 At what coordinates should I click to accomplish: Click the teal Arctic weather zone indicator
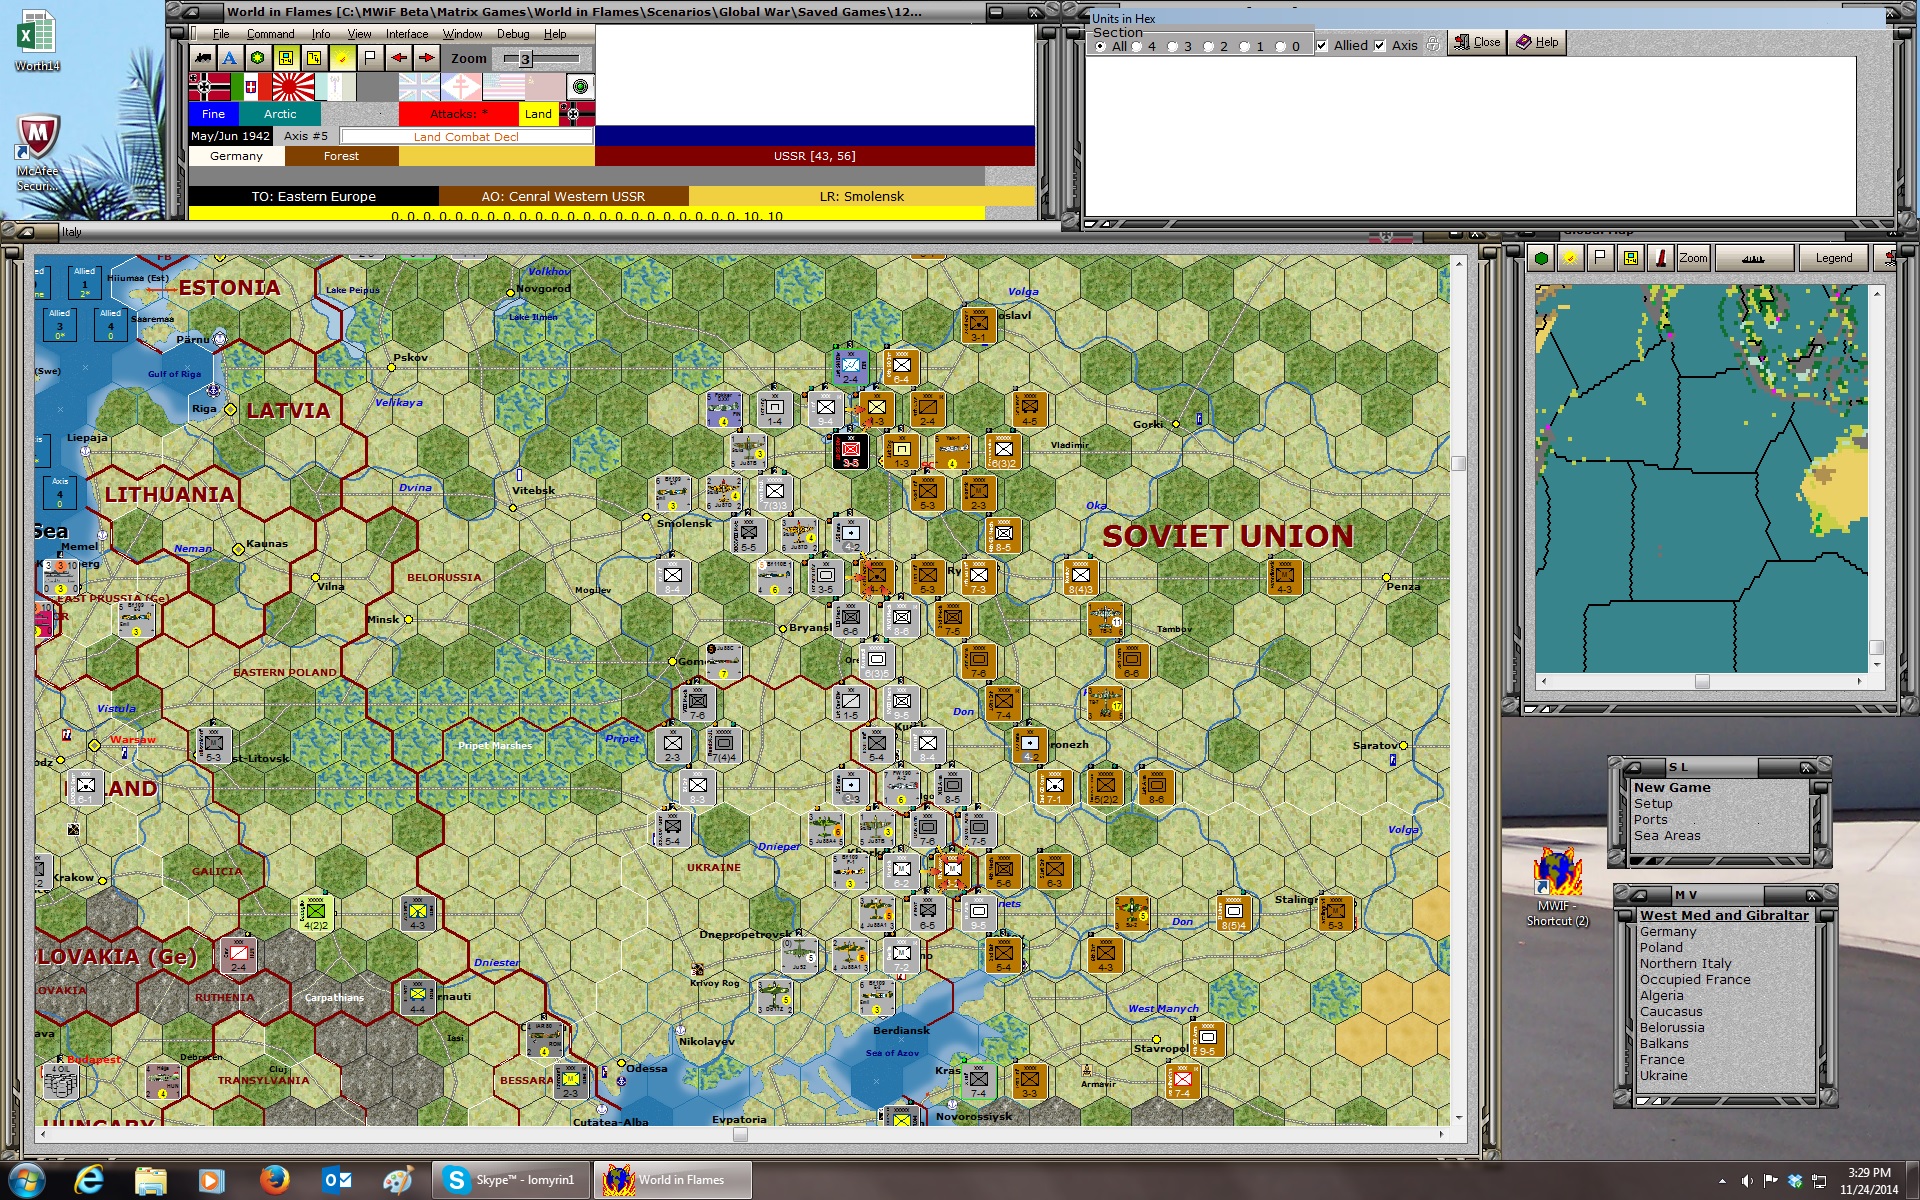(x=280, y=114)
